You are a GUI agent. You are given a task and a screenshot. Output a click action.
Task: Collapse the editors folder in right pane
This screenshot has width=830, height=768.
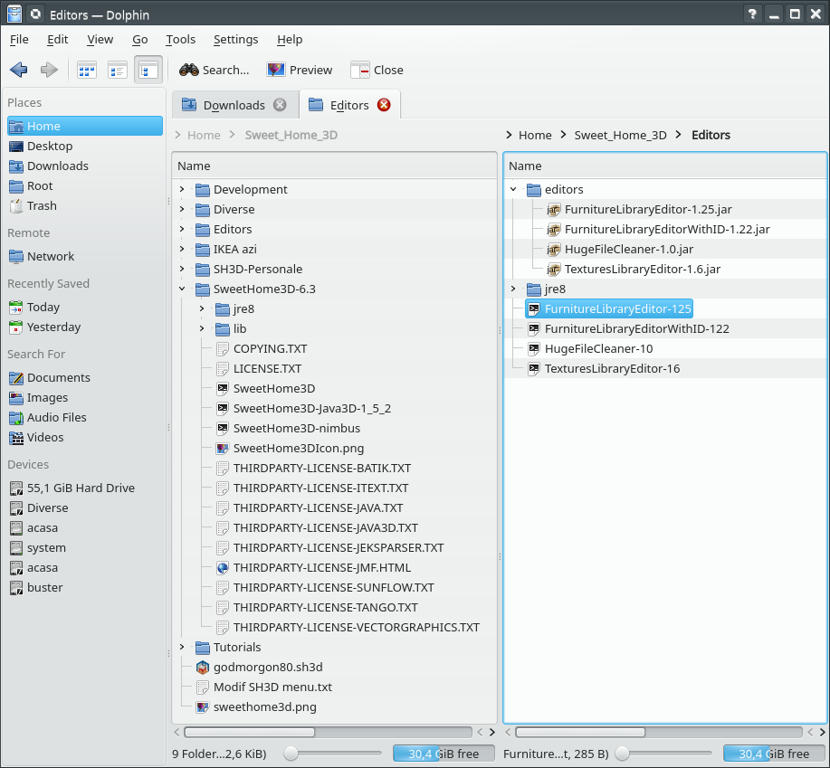tap(513, 189)
